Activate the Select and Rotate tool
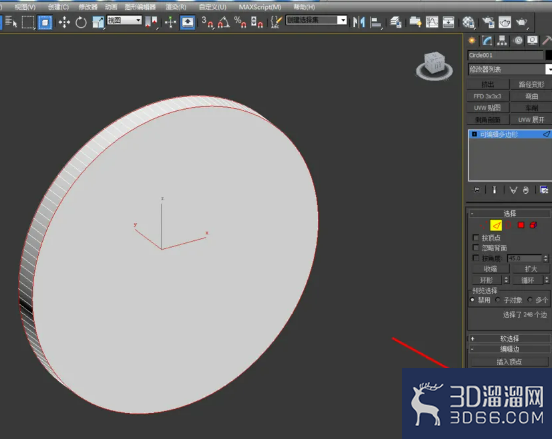 tap(81, 22)
